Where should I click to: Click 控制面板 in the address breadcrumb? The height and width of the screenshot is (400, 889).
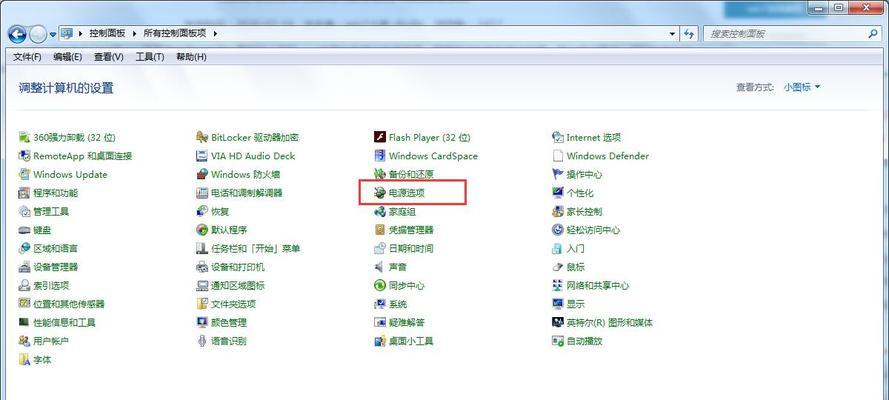coord(107,34)
